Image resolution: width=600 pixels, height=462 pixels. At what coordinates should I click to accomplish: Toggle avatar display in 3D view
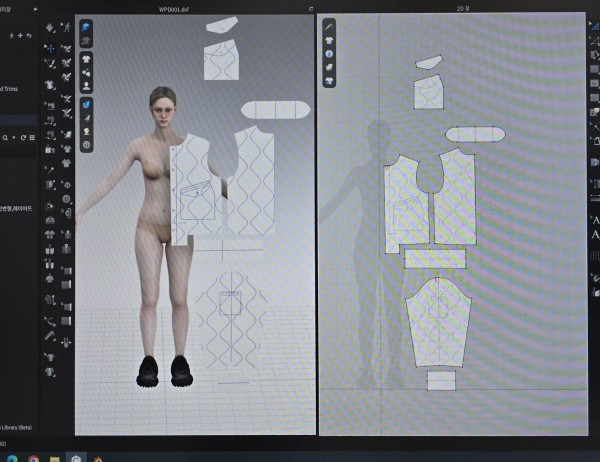point(87,85)
